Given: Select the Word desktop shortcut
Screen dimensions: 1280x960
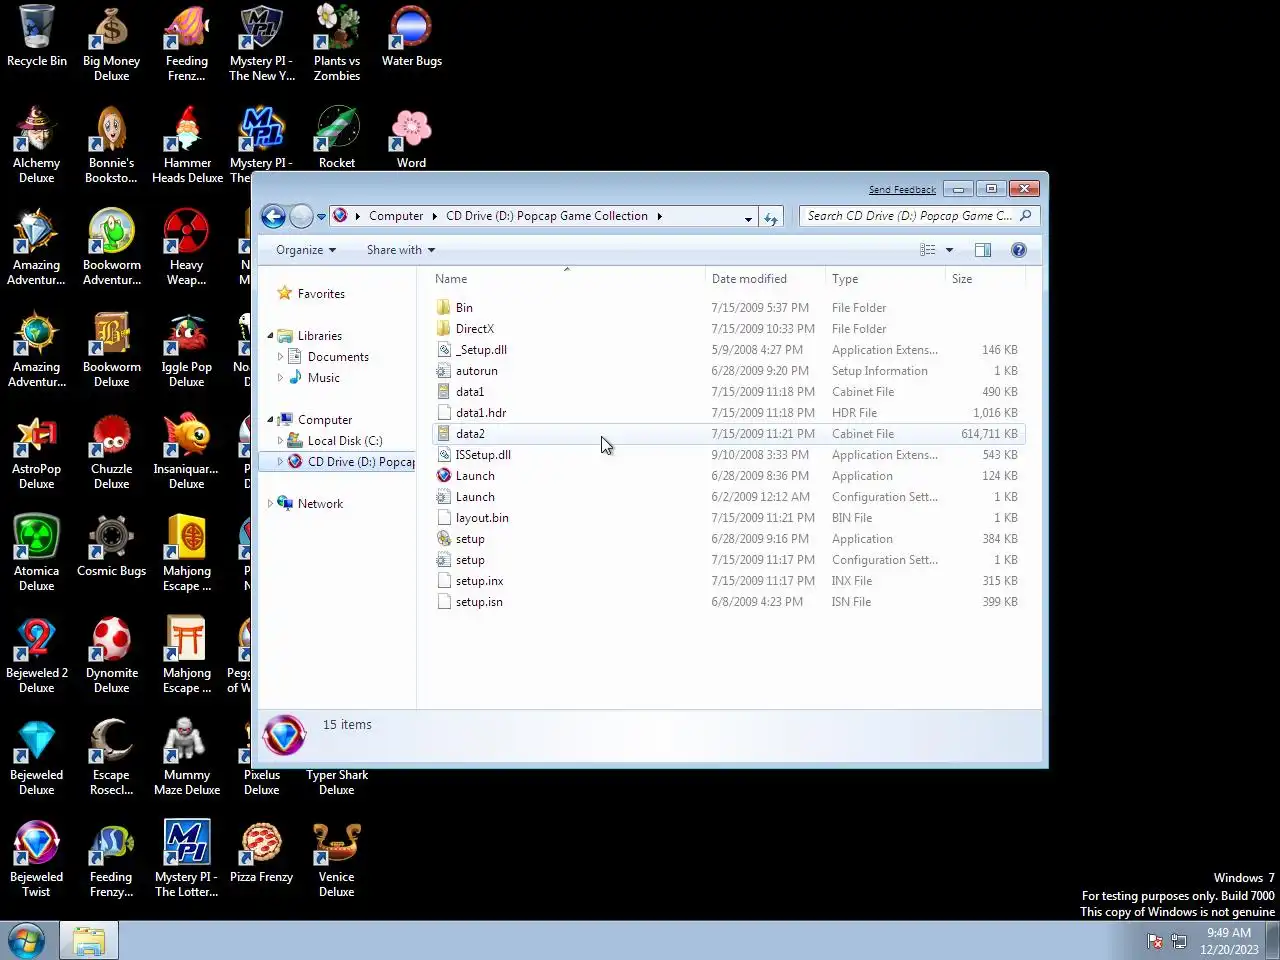Looking at the screenshot, I should click(411, 138).
